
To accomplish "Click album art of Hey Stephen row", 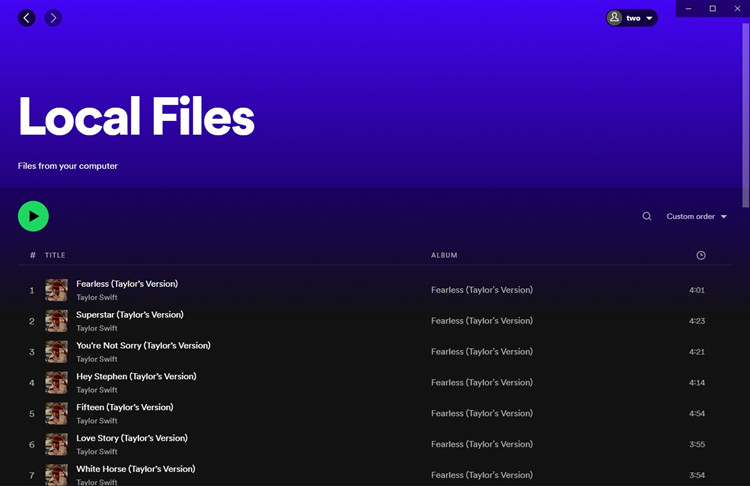I will 56,383.
